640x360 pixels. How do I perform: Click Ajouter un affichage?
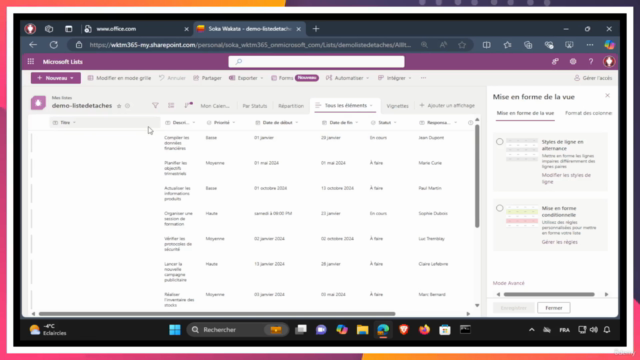tap(447, 106)
